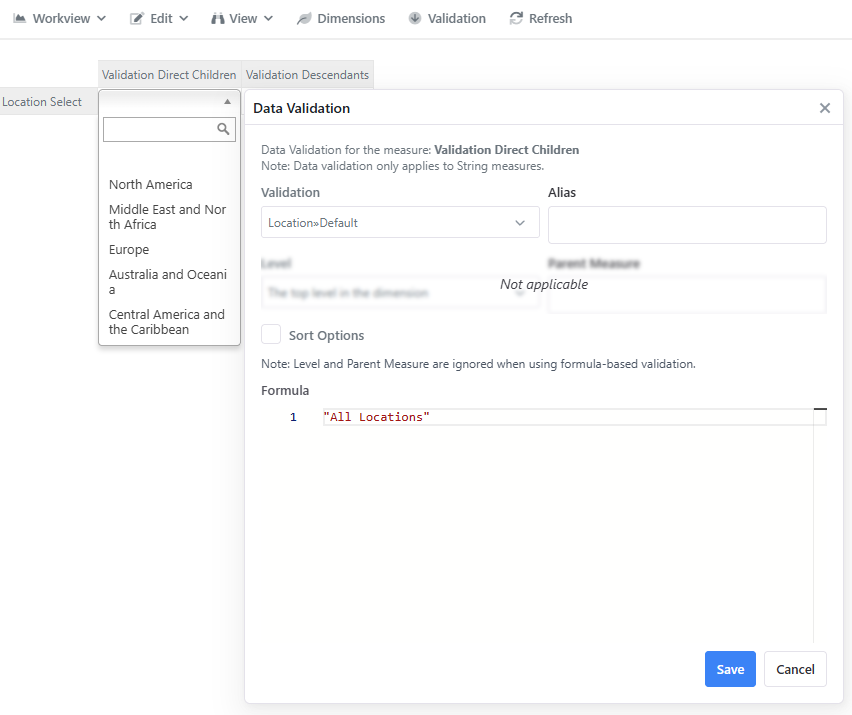Open Validation from the toolbar
The width and height of the screenshot is (852, 715).
pyautogui.click(x=447, y=18)
